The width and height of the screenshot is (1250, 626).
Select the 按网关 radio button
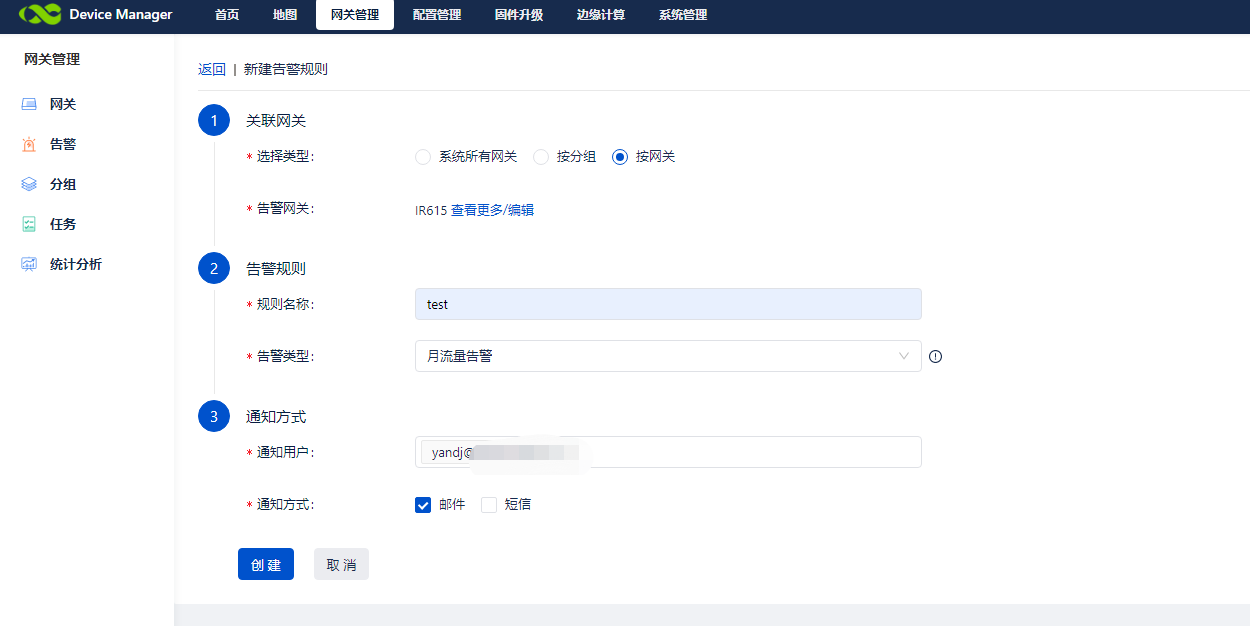click(620, 157)
